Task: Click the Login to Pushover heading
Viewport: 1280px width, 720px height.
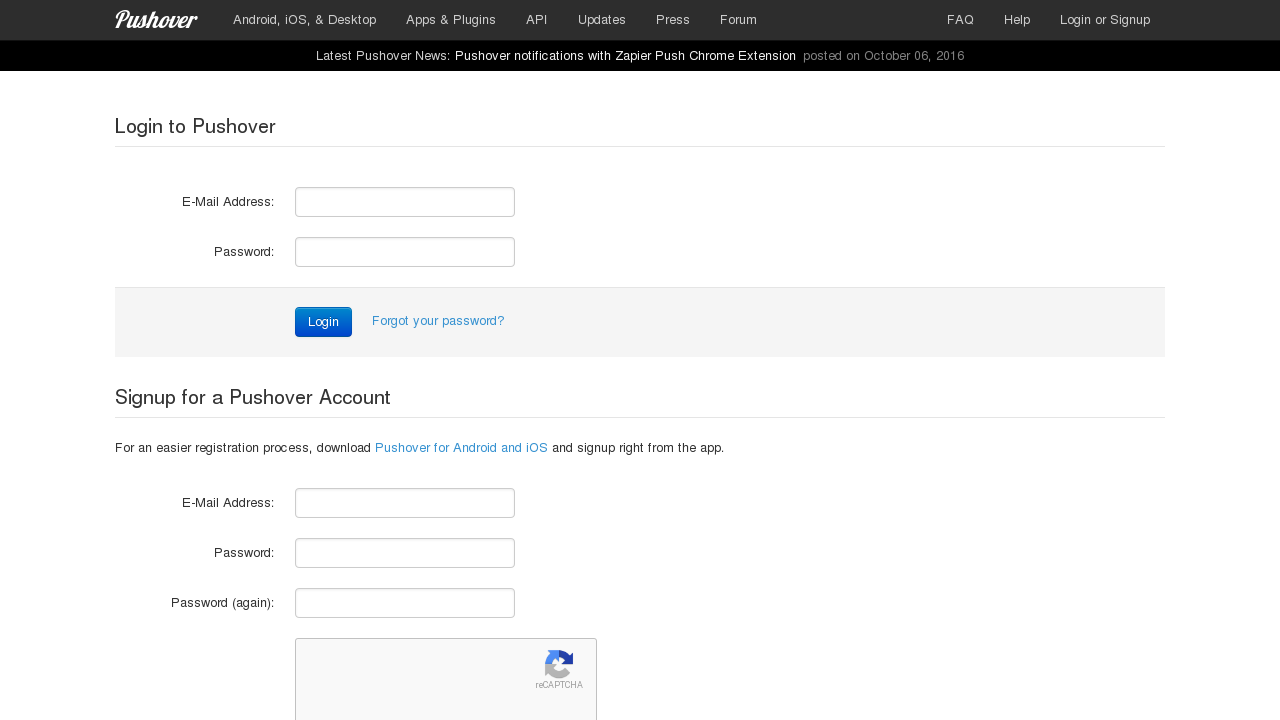Action: [x=195, y=127]
